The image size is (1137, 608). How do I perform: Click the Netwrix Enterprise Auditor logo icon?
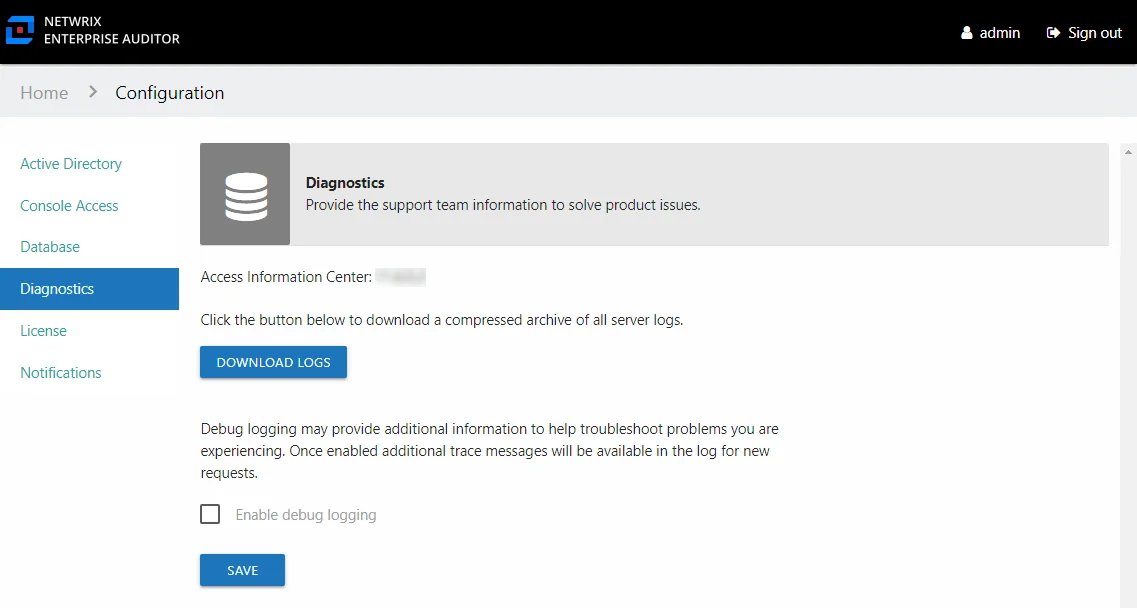click(x=20, y=30)
